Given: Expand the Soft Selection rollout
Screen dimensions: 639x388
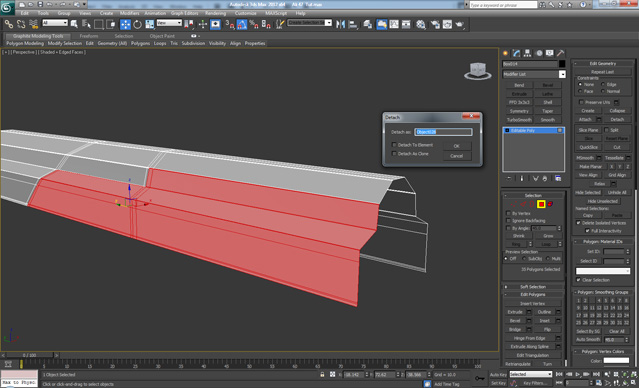Looking at the screenshot, I should pyautogui.click(x=533, y=287).
